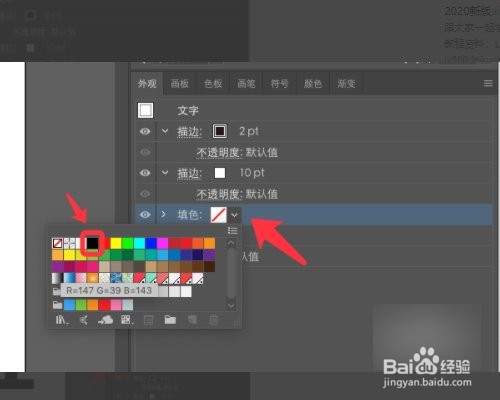Open the Appearance panel hamburger menu

coord(488,83)
